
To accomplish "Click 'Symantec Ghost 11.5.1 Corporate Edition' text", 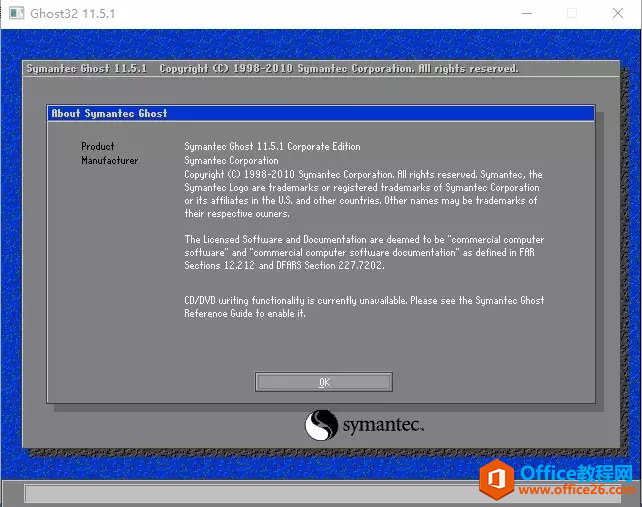I will [272, 146].
